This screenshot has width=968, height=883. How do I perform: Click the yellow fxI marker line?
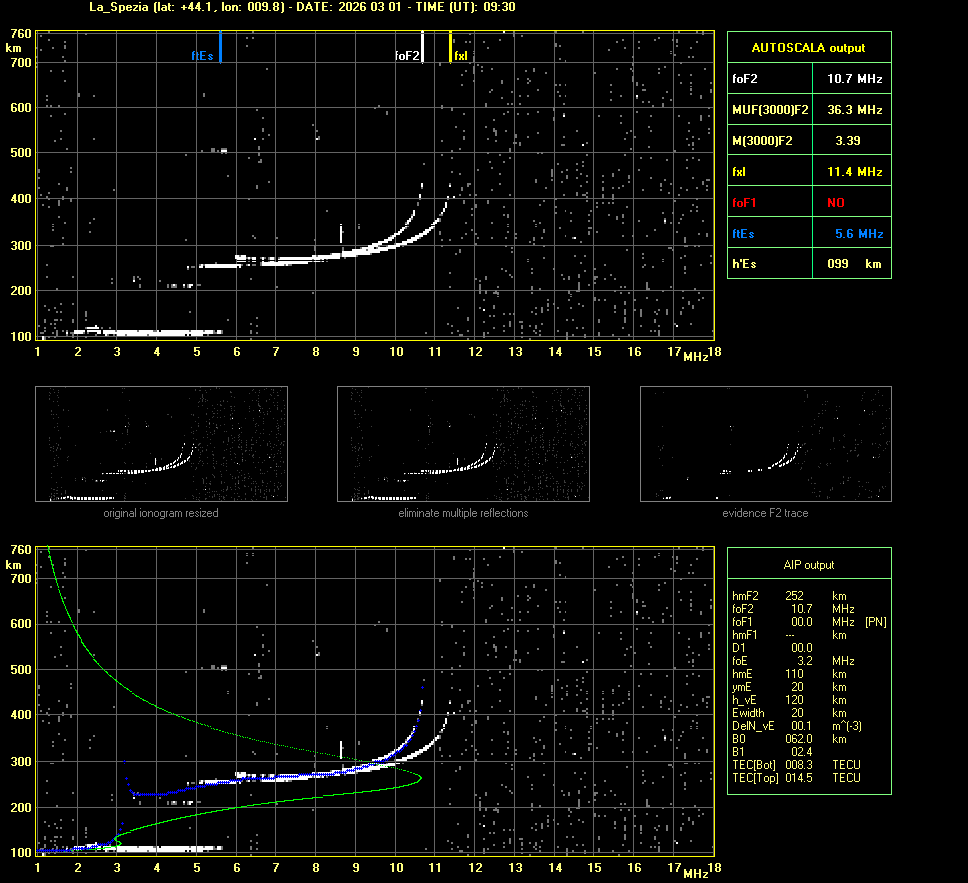451,47
